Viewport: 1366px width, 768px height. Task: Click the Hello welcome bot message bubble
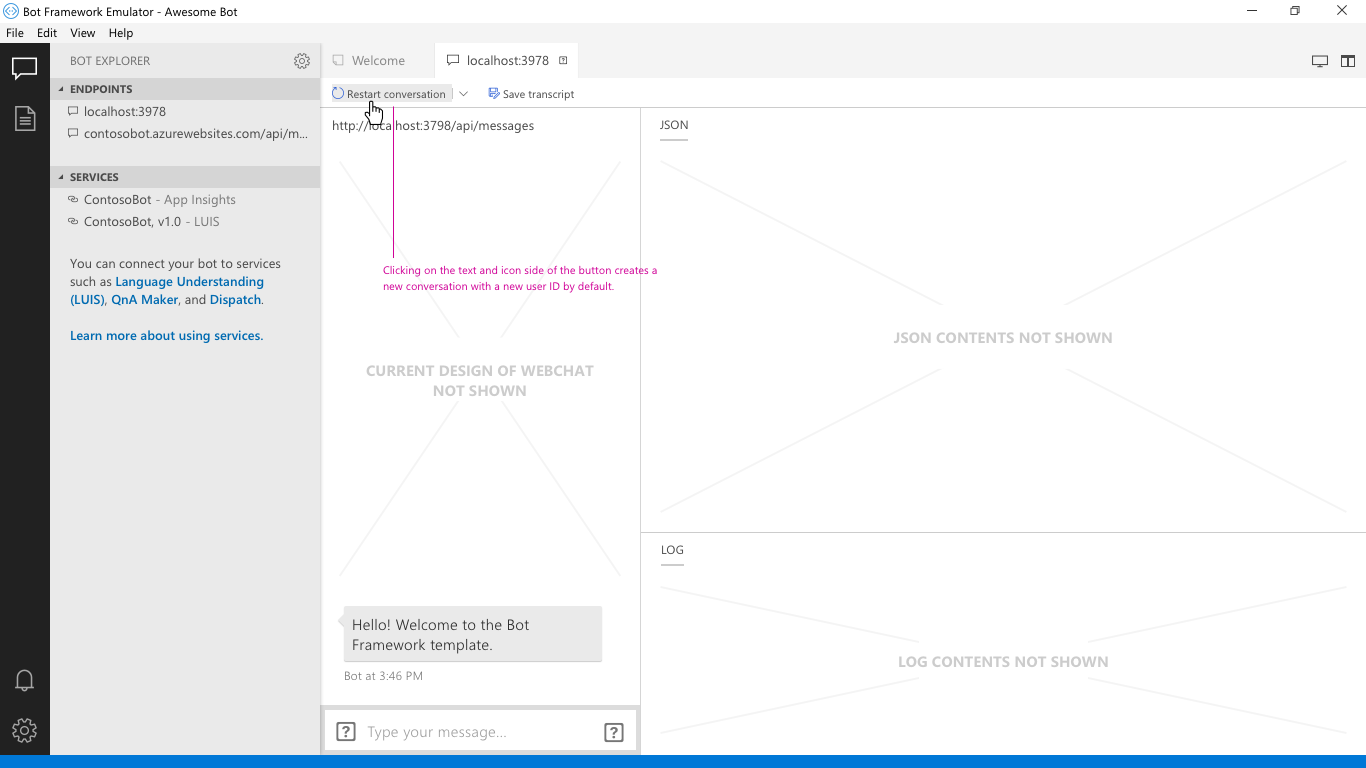click(x=473, y=634)
